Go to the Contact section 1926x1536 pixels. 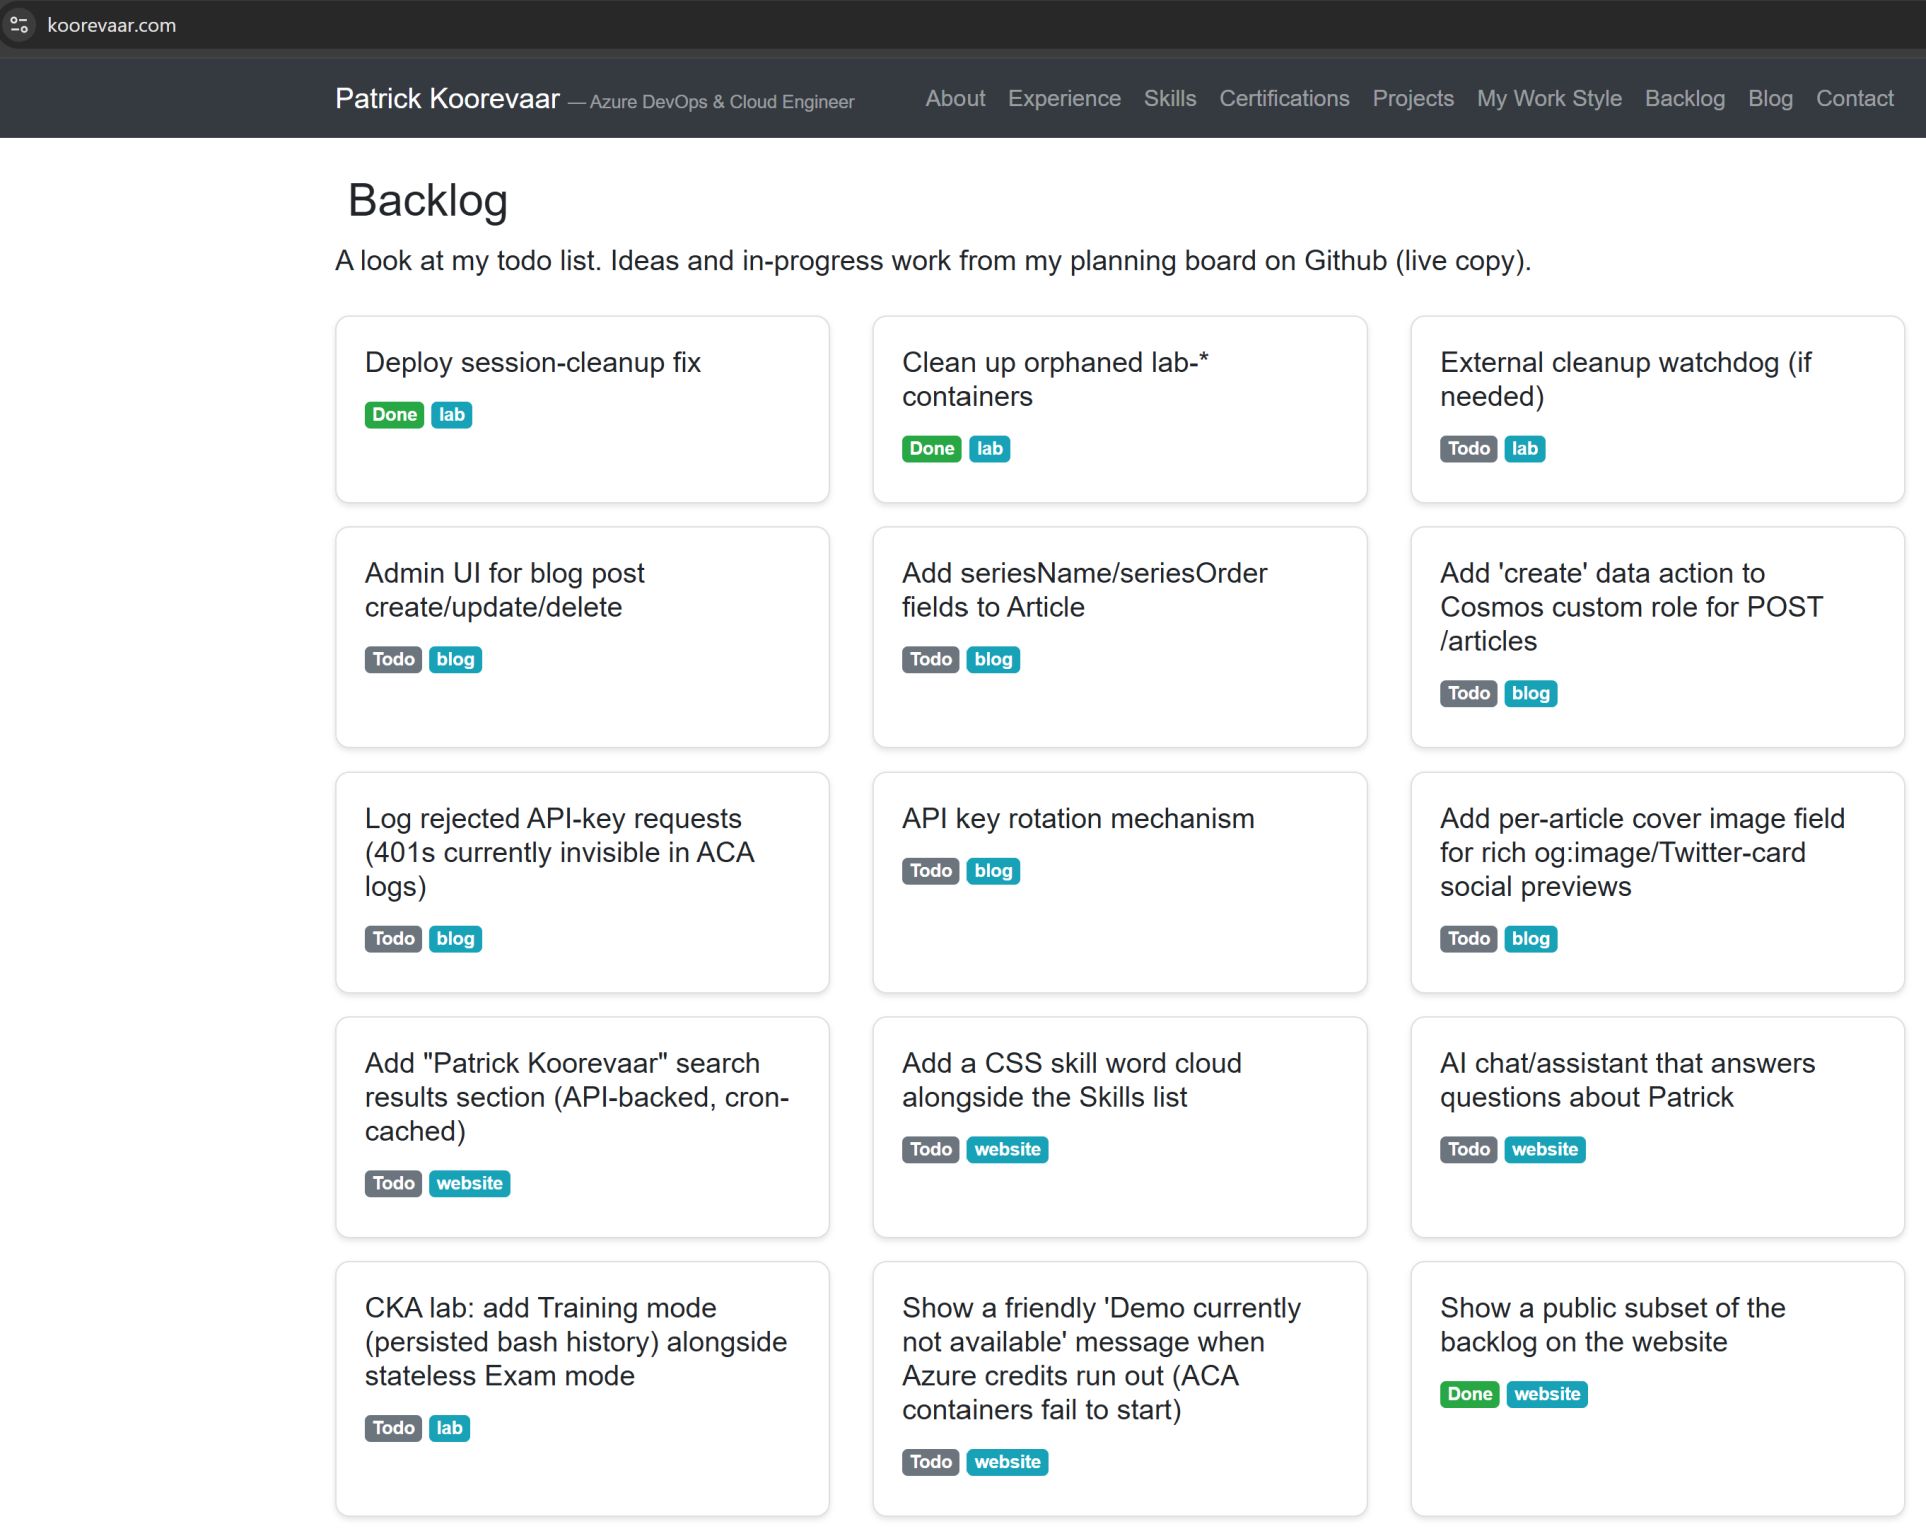[1855, 98]
